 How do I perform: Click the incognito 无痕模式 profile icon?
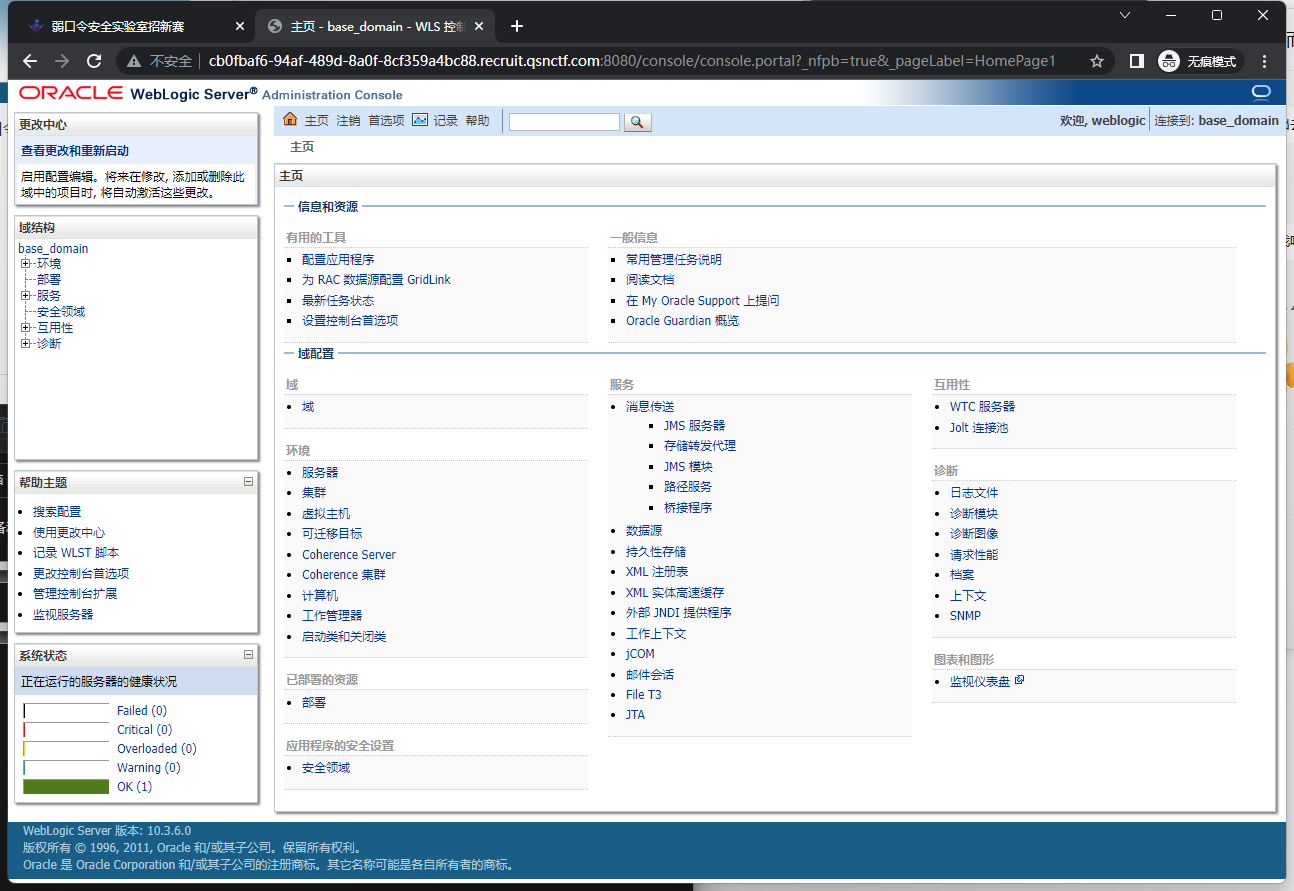1198,61
